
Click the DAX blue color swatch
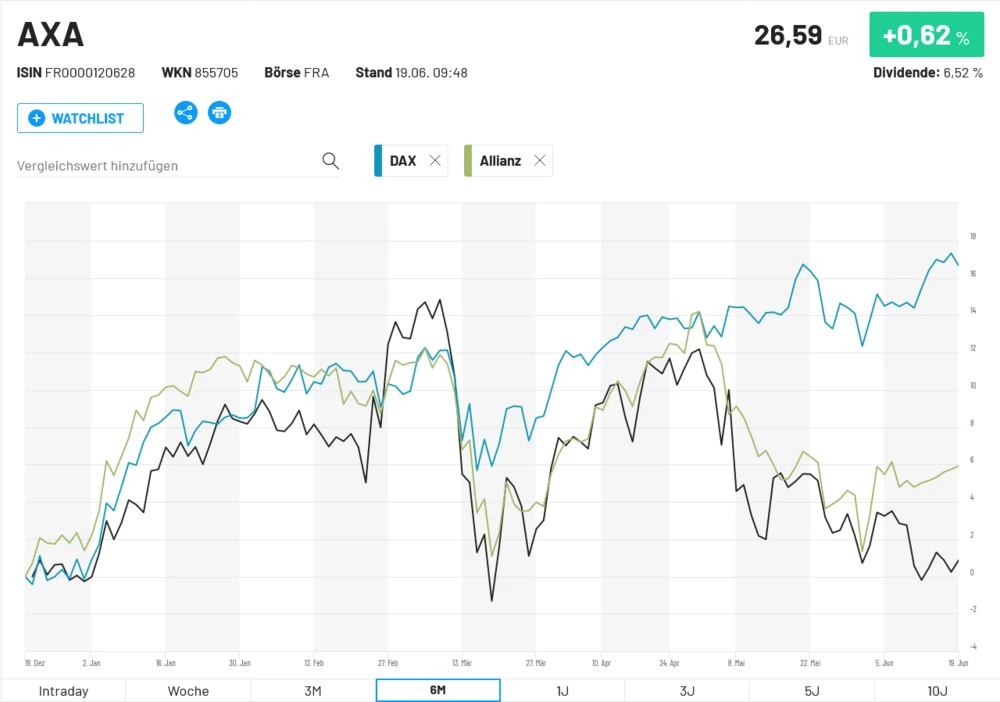click(x=378, y=161)
